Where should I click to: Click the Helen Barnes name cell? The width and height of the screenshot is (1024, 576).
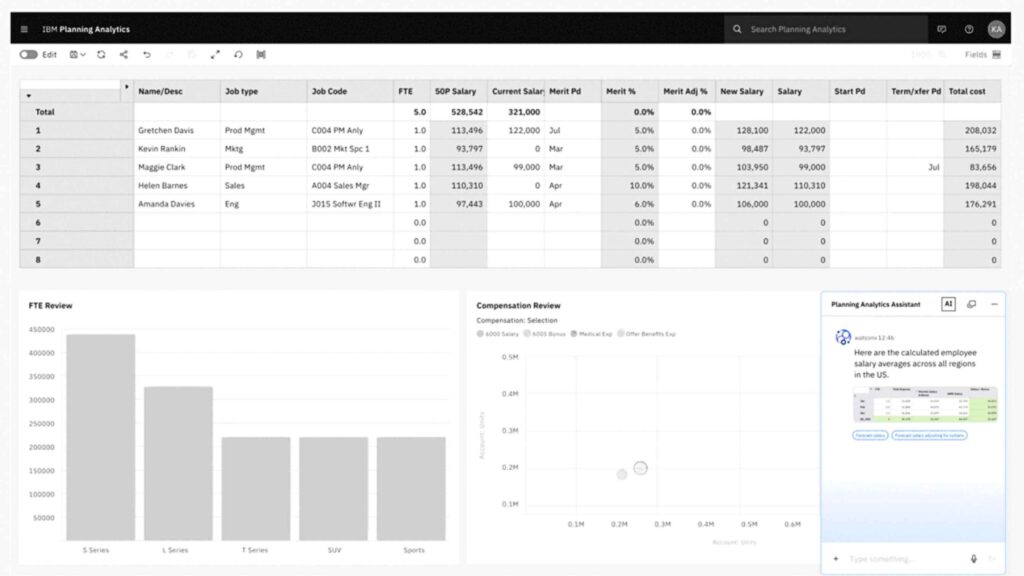[x=177, y=185]
